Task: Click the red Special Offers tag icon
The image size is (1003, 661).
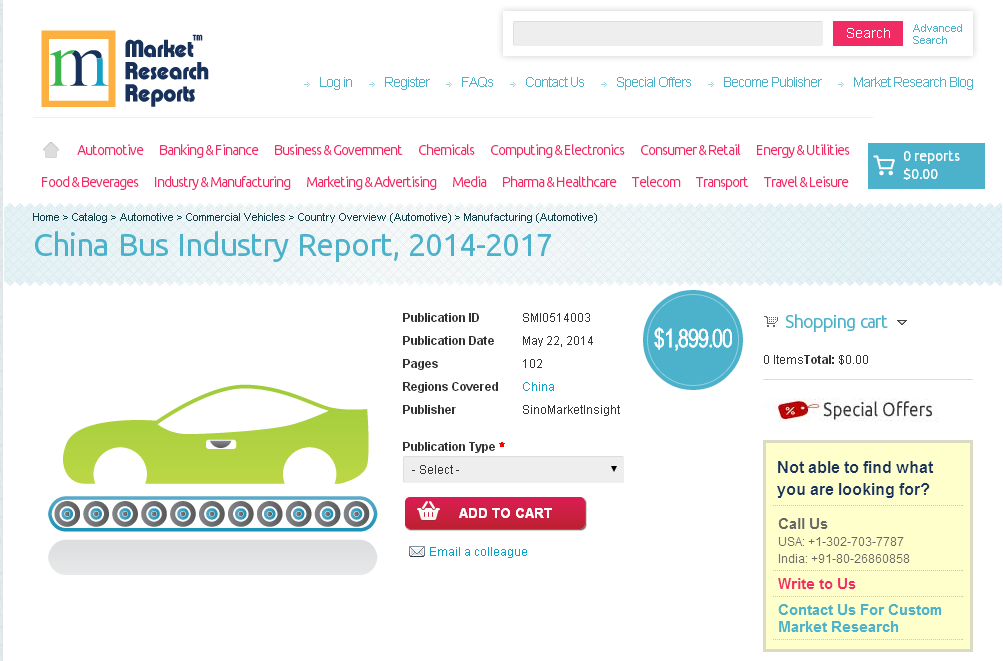Action: [797, 410]
